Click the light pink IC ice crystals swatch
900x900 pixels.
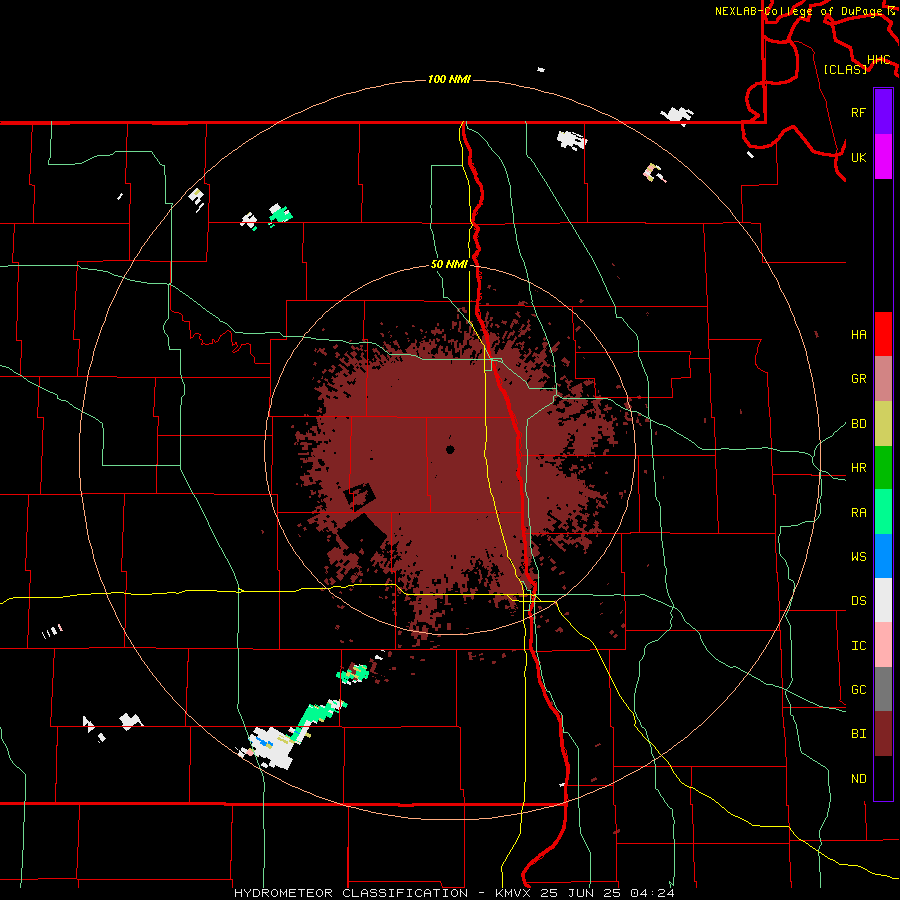pos(883,645)
